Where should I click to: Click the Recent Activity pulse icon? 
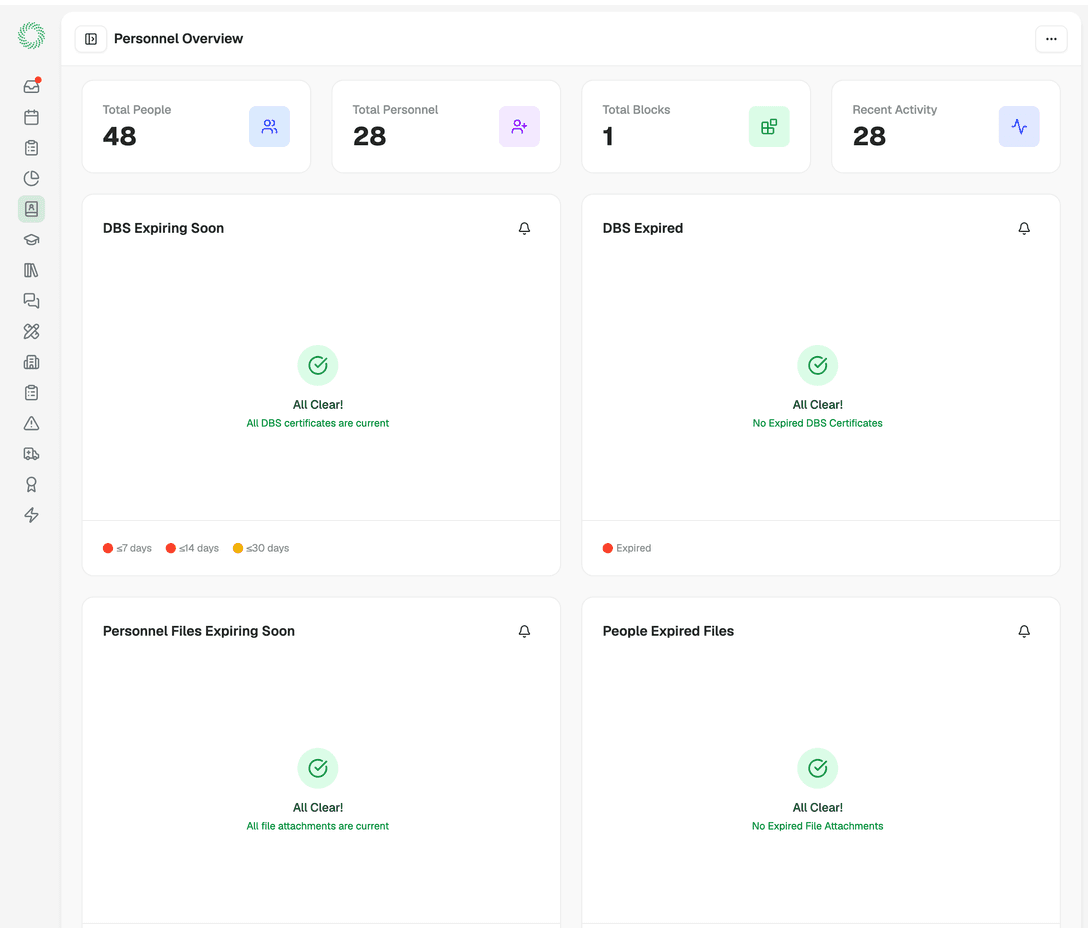1019,126
